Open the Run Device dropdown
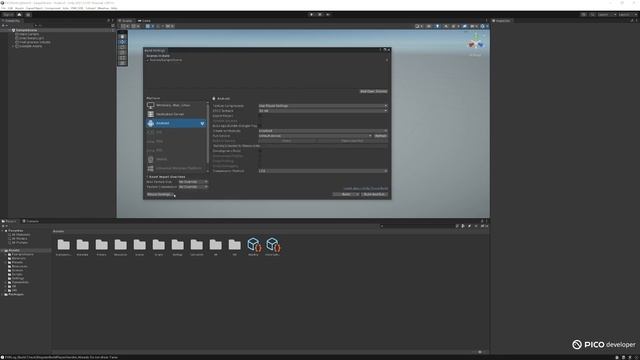The width and height of the screenshot is (640, 360). (x=316, y=136)
